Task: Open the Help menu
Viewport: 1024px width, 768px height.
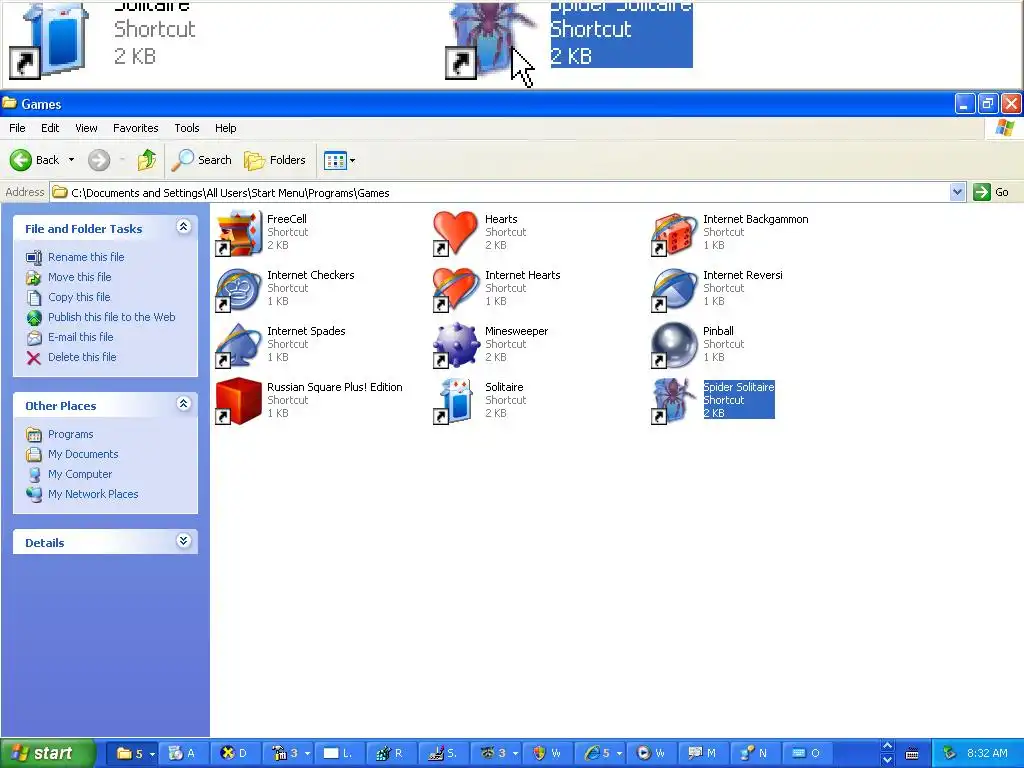Action: point(225,128)
